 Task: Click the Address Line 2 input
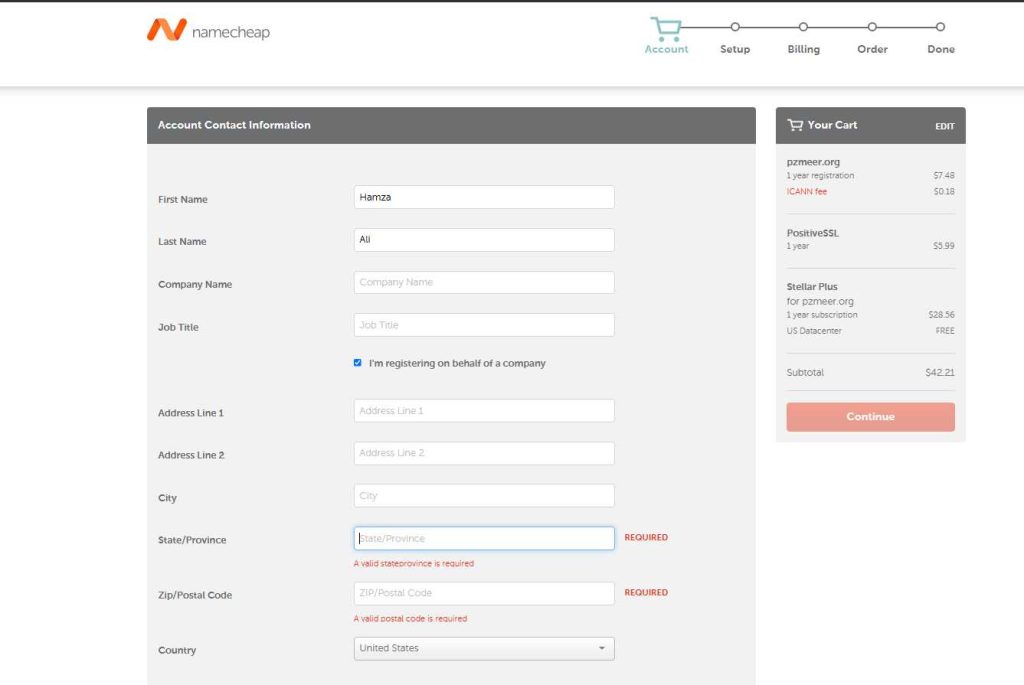pyautogui.click(x=483, y=453)
